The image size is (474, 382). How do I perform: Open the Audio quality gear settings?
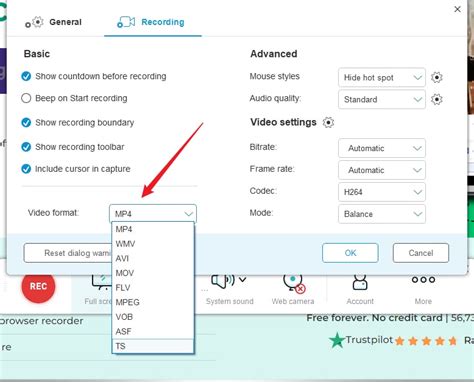click(436, 99)
